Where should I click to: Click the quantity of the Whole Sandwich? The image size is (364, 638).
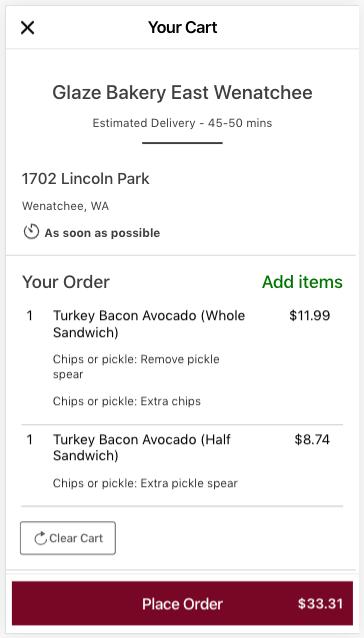tap(29, 315)
